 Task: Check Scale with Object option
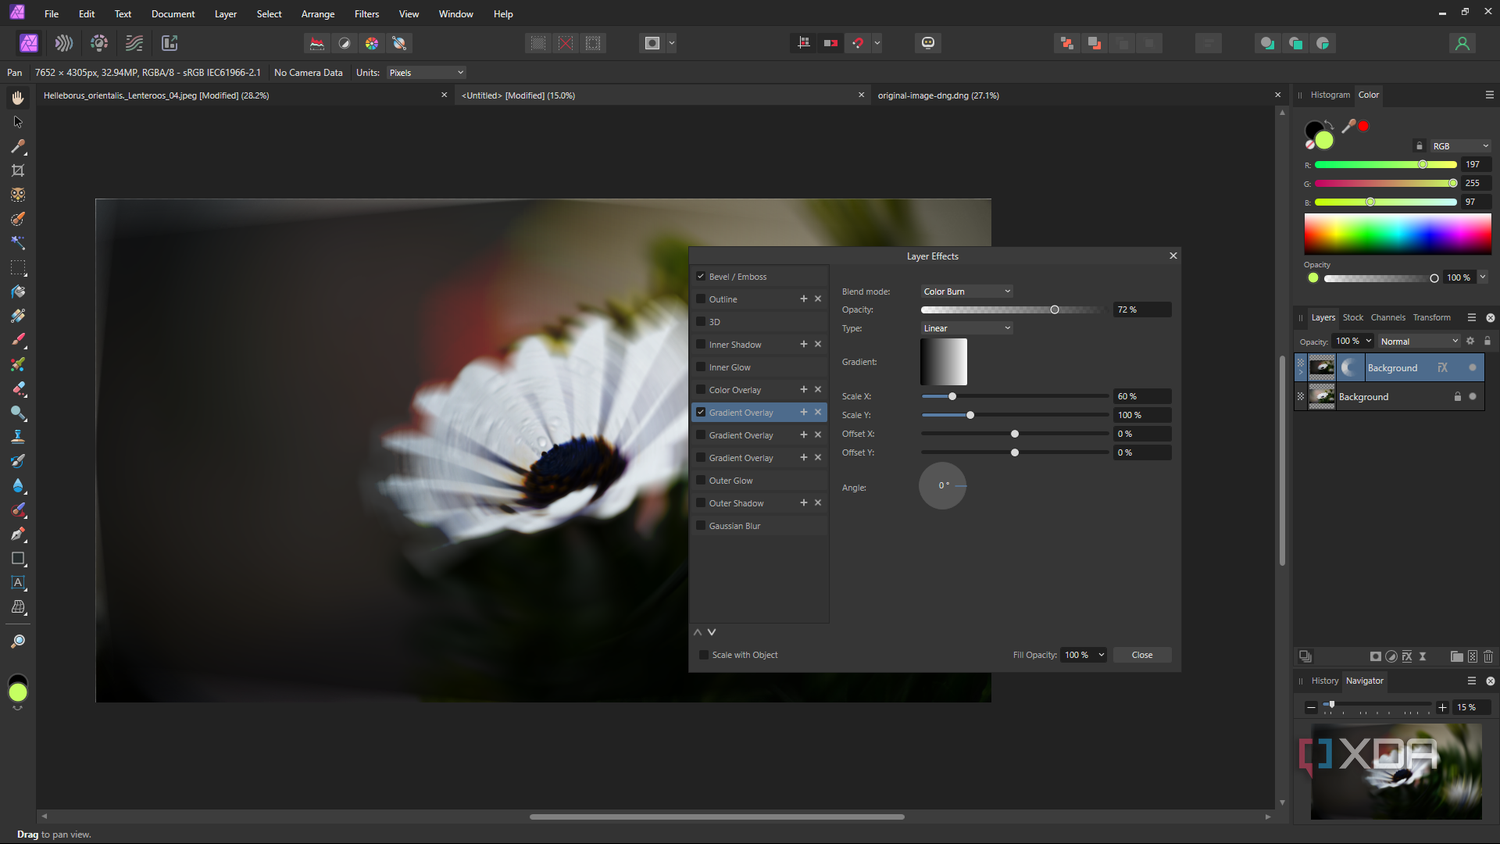[704, 655]
